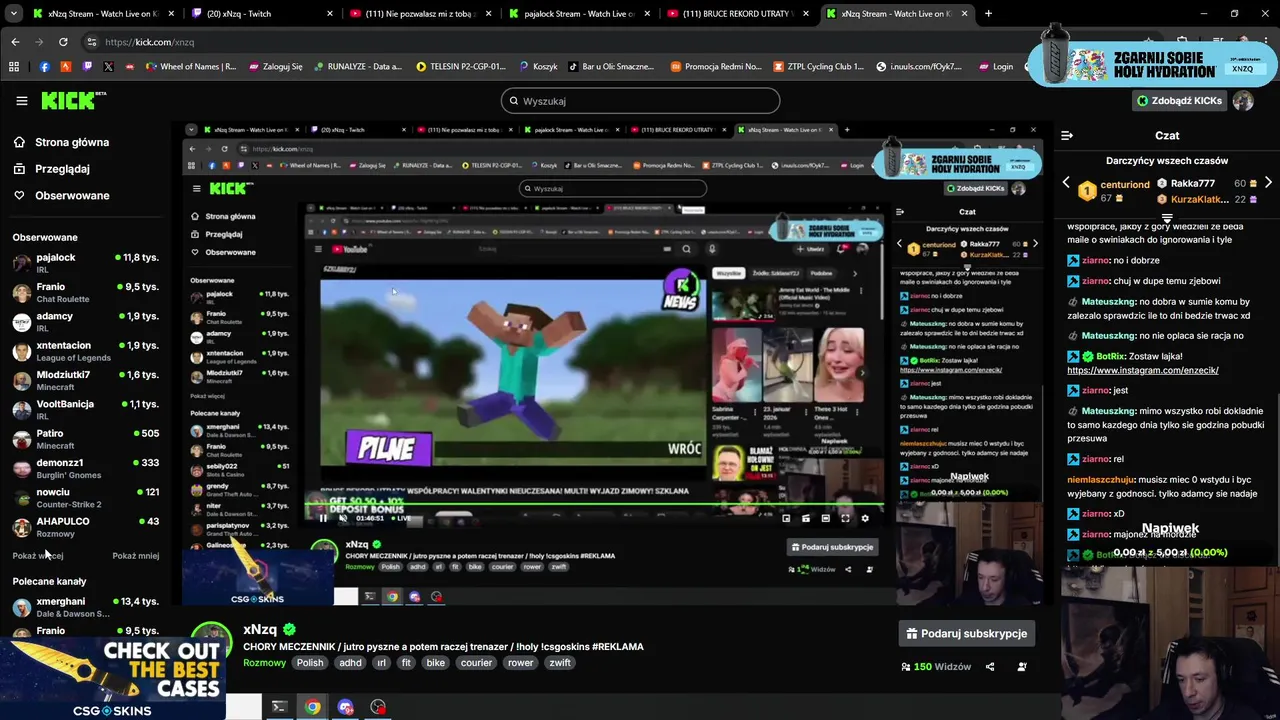Open Discord from the taskbar
The width and height of the screenshot is (1280, 720).
(x=346, y=707)
